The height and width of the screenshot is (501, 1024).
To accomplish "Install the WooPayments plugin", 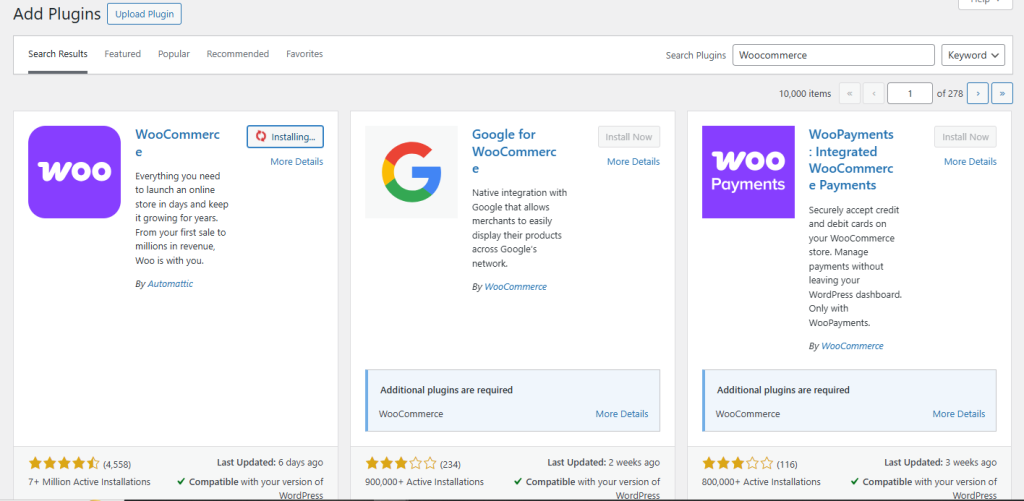I will pos(966,137).
